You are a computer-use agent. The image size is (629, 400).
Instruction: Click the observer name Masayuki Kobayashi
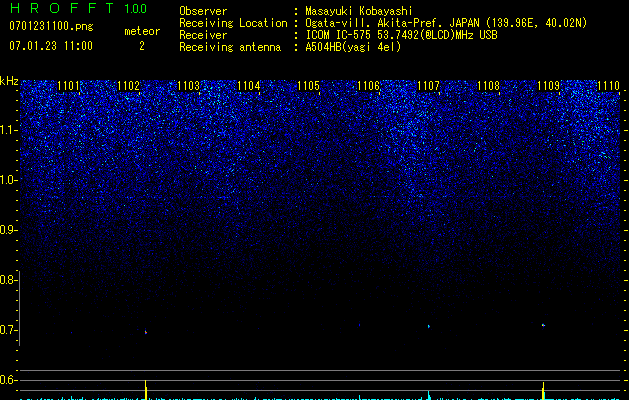359,11
